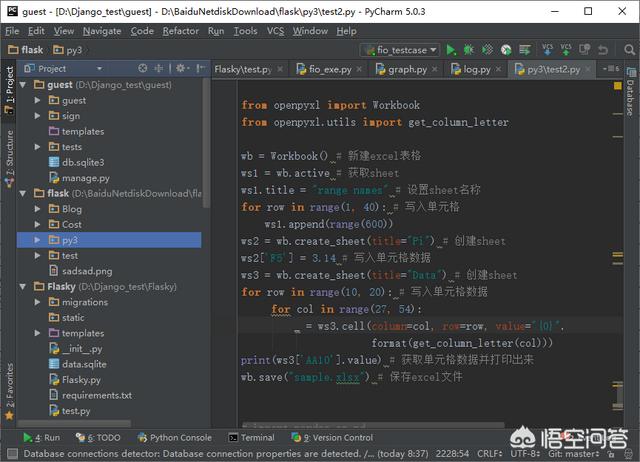Close the Flasky\test.py tab
The width and height of the screenshot is (640, 462).
click(280, 69)
